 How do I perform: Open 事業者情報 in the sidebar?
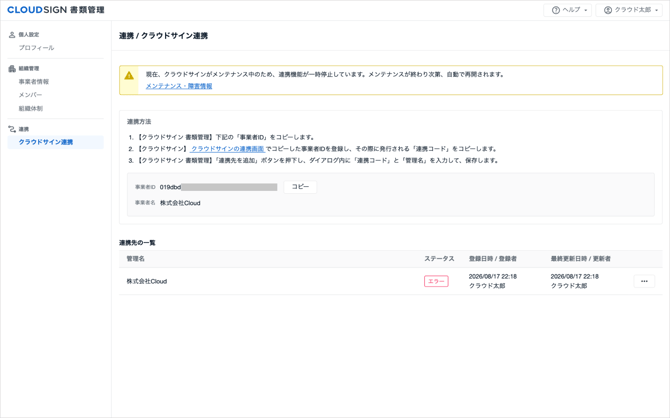pyautogui.click(x=34, y=82)
